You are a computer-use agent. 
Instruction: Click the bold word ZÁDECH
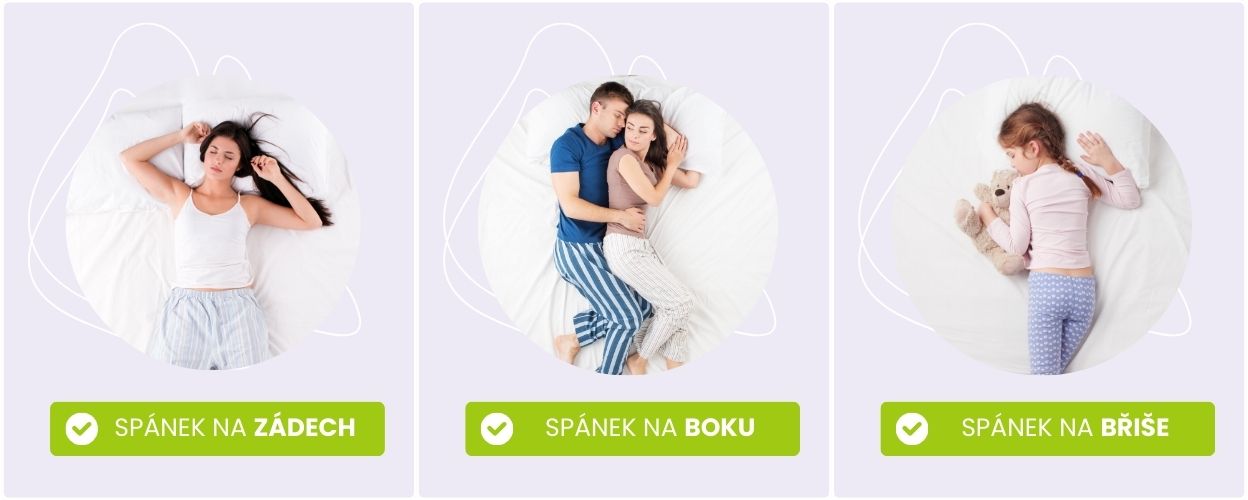[304, 428]
